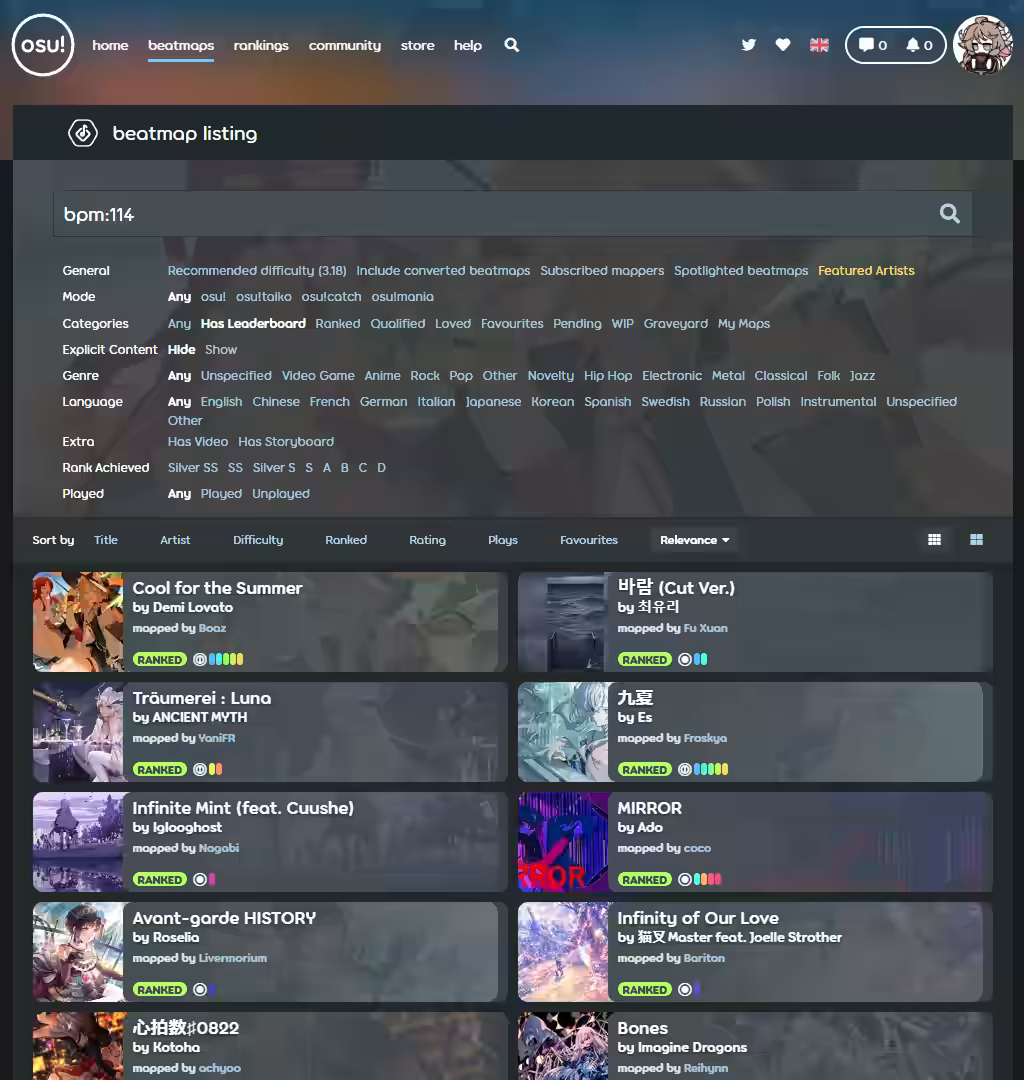1024x1080 pixels.
Task: Switch to large card view
Action: coord(976,540)
